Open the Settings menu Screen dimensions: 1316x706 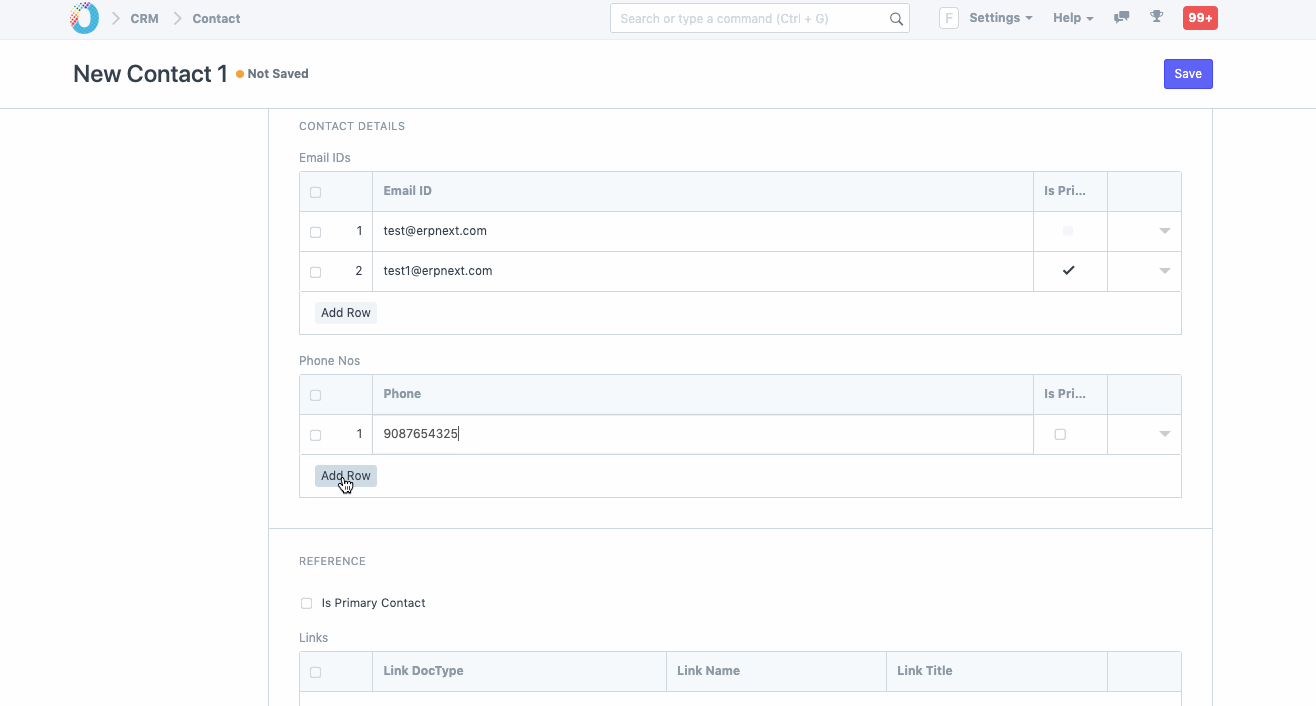1000,18
